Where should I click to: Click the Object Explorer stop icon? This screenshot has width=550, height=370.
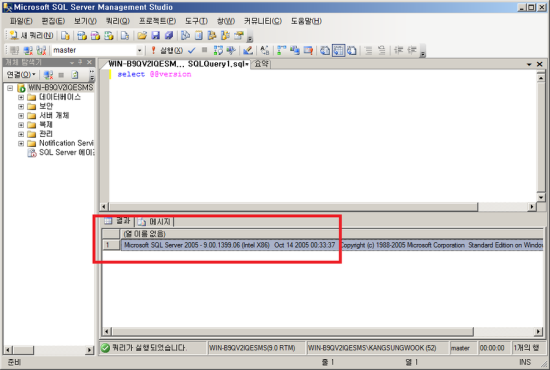point(61,75)
